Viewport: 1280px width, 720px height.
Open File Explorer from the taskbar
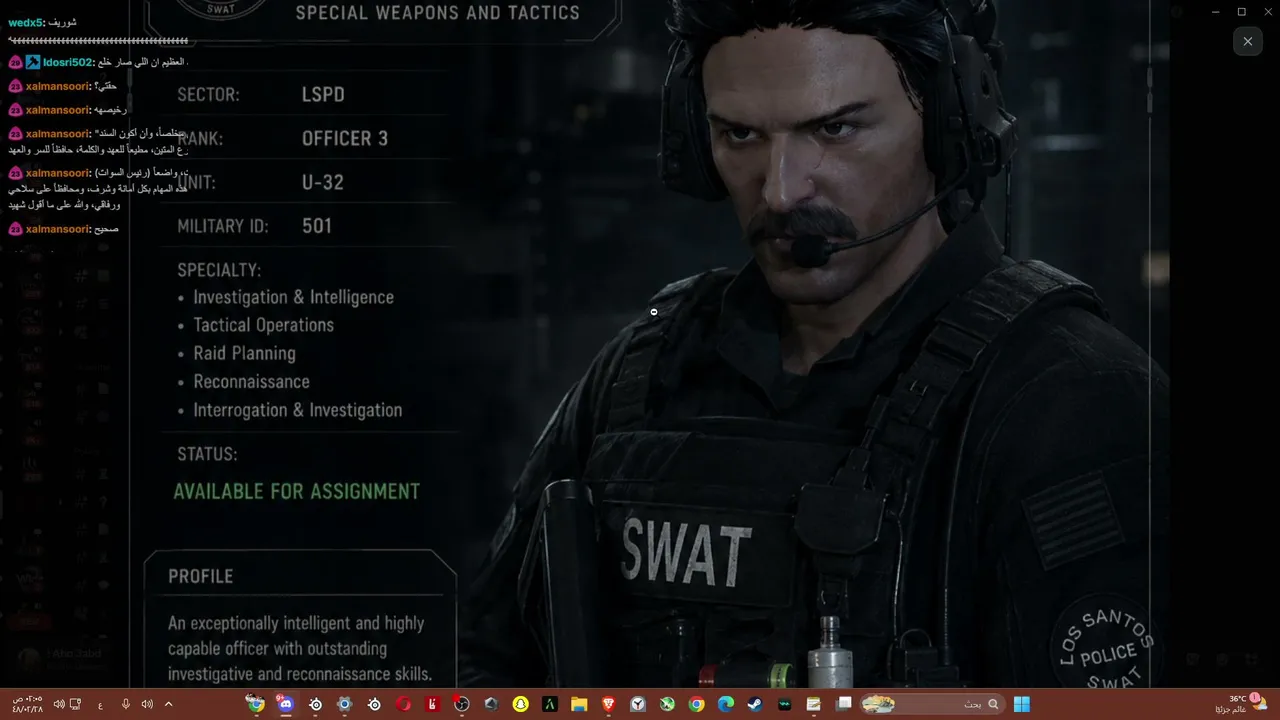579,704
